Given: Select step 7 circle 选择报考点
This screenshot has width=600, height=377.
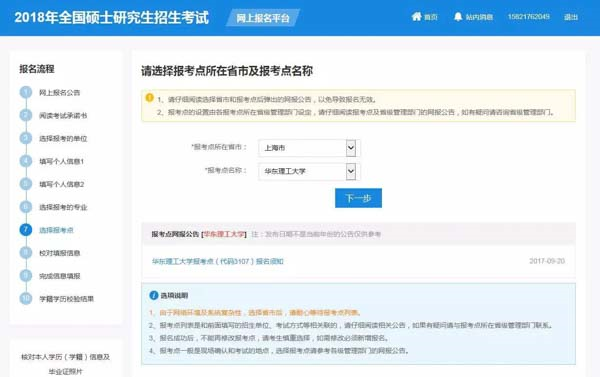Looking at the screenshot, I should click(26, 230).
